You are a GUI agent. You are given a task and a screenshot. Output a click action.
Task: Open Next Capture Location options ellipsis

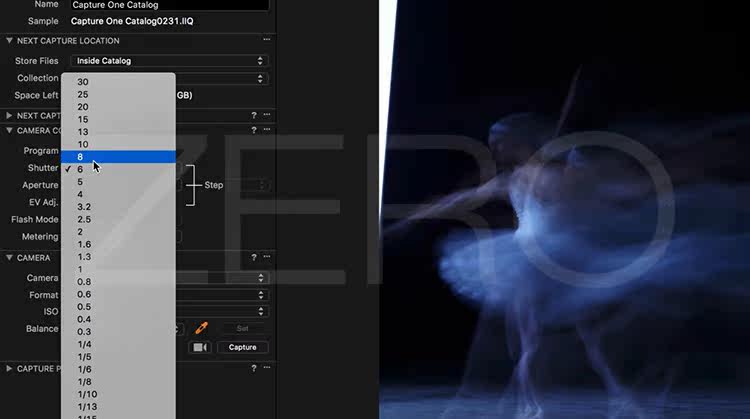click(267, 40)
